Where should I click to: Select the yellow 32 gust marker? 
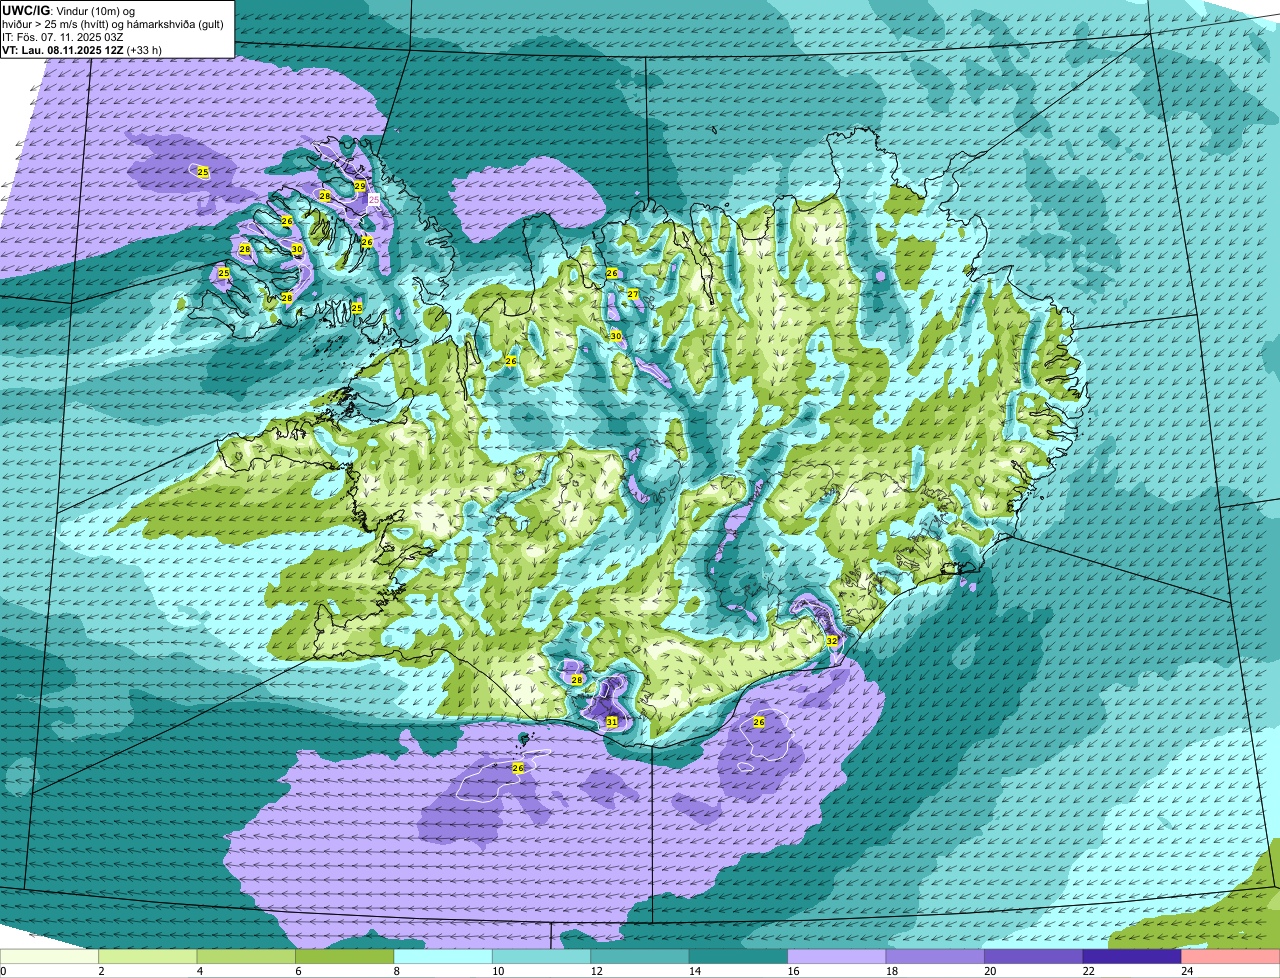(x=832, y=640)
